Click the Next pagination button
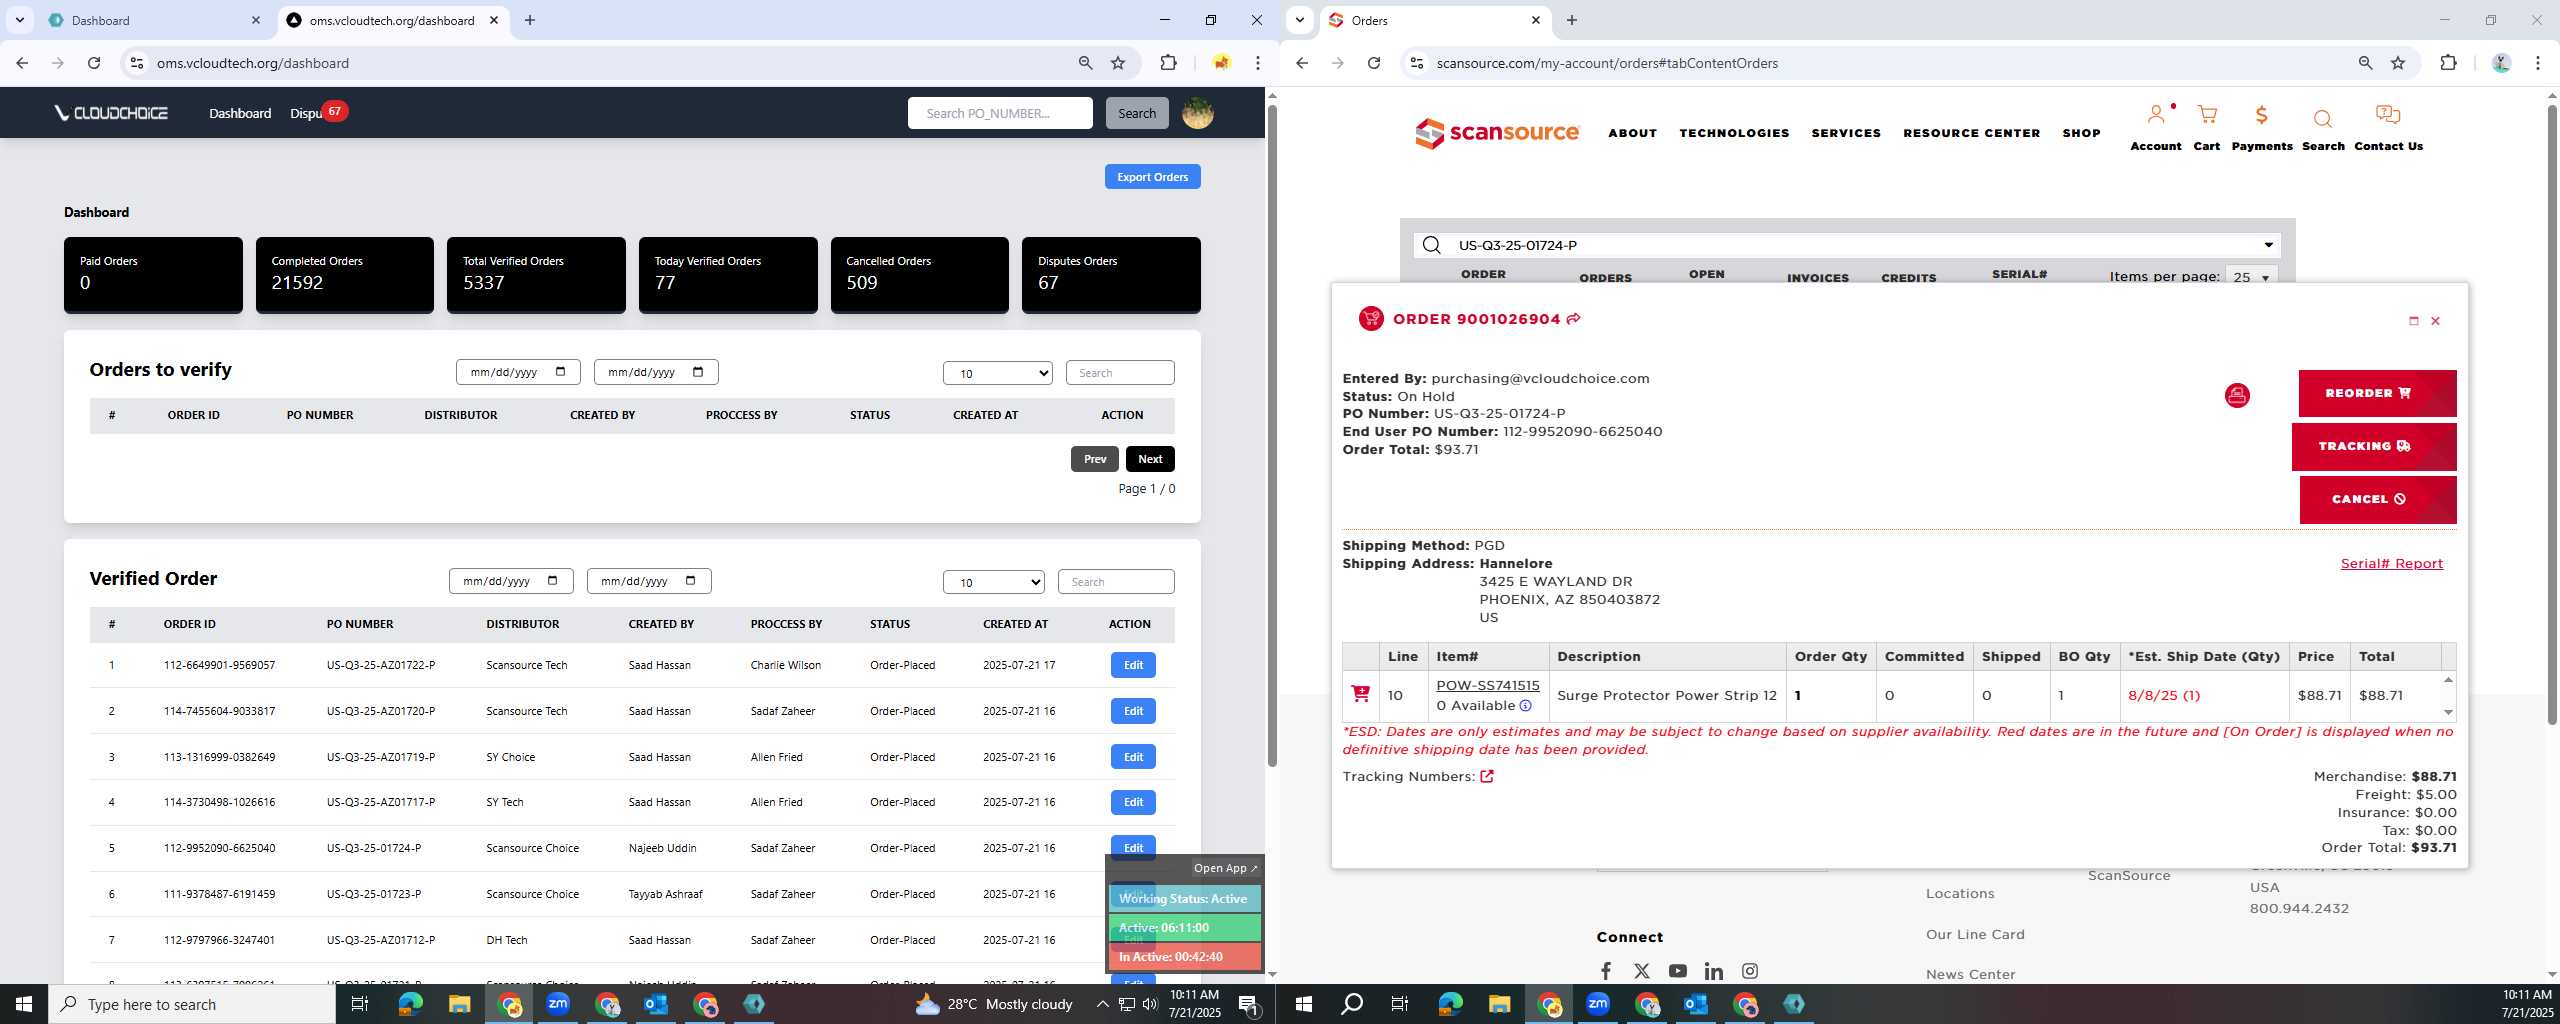Viewport: 2560px width, 1024px height. pyautogui.click(x=1150, y=459)
